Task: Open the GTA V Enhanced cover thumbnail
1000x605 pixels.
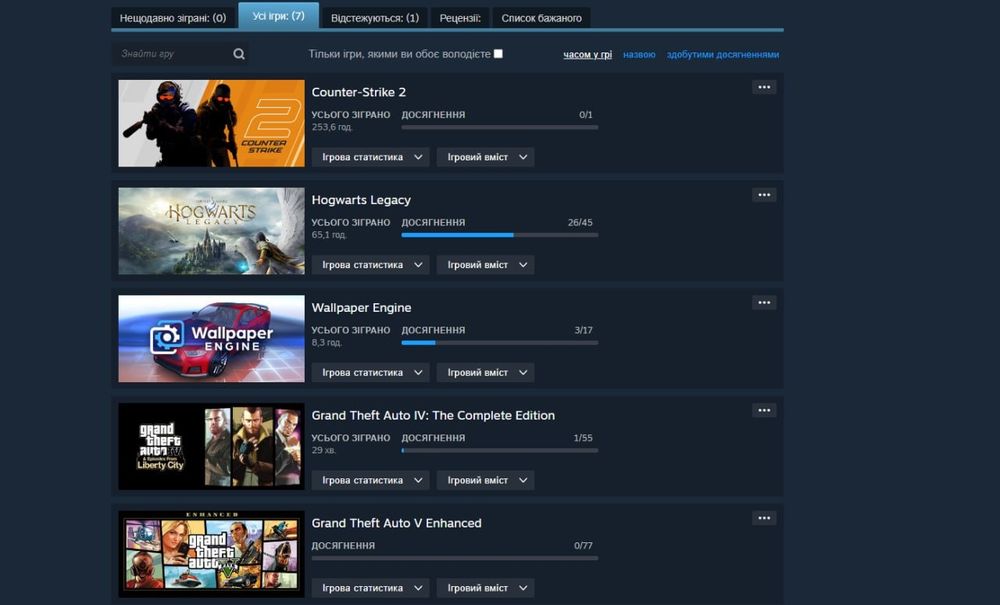Action: 211,554
